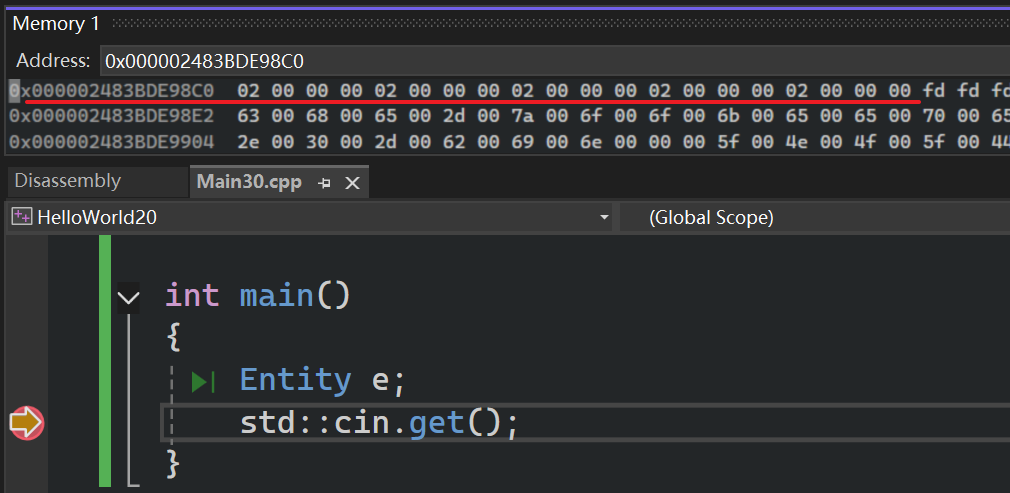Click the HelloWorld20 project icon
Viewport: 1010px width, 493px height.
pyautogui.click(x=22, y=217)
